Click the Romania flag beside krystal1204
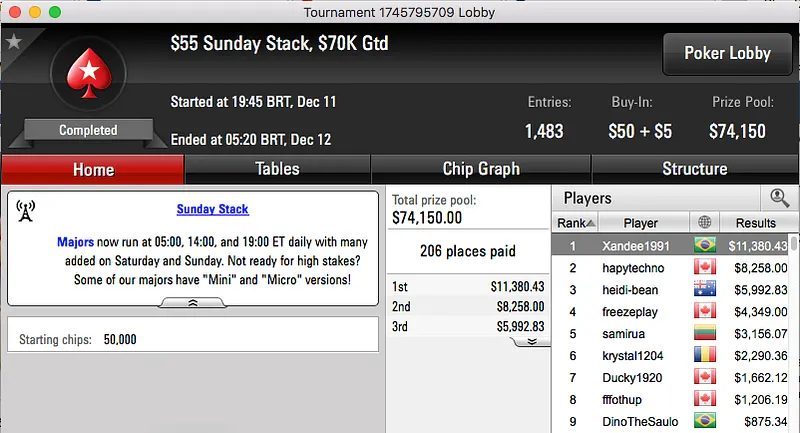This screenshot has width=800, height=433. [x=706, y=356]
